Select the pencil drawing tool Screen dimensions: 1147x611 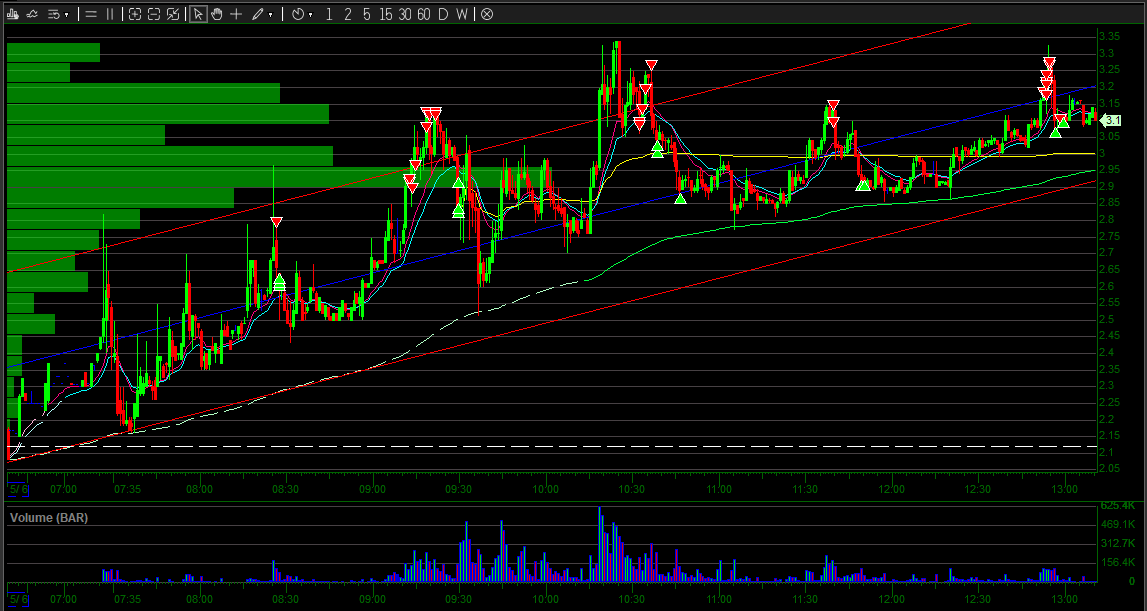coord(257,14)
